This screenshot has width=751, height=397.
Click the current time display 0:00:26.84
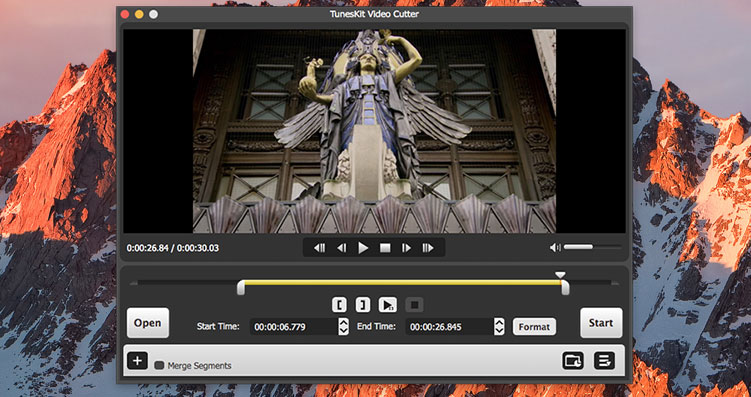[x=148, y=248]
